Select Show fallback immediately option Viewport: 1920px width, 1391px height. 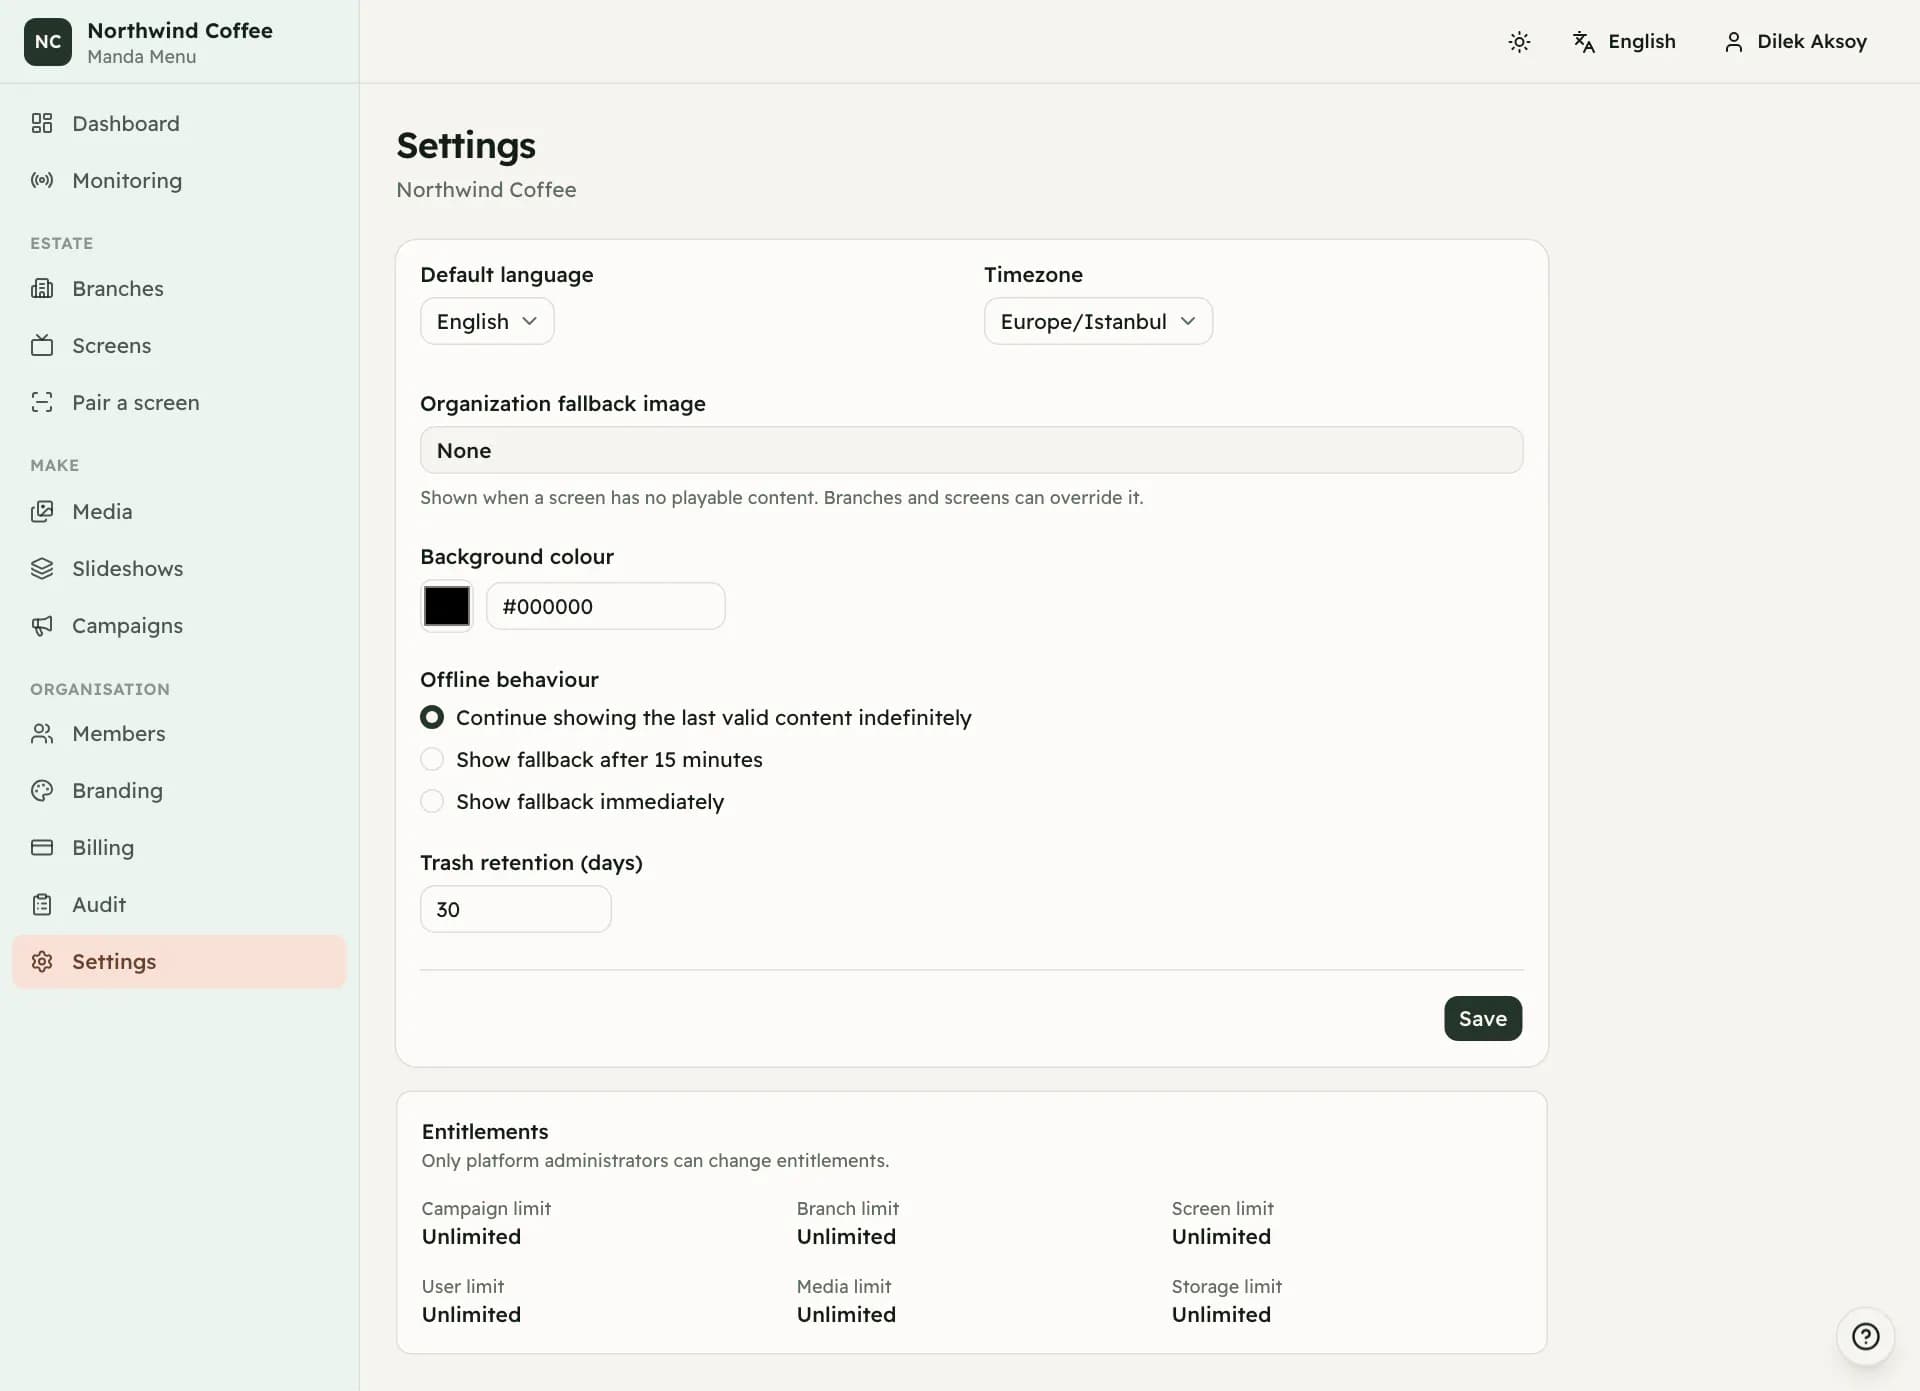[x=432, y=801]
